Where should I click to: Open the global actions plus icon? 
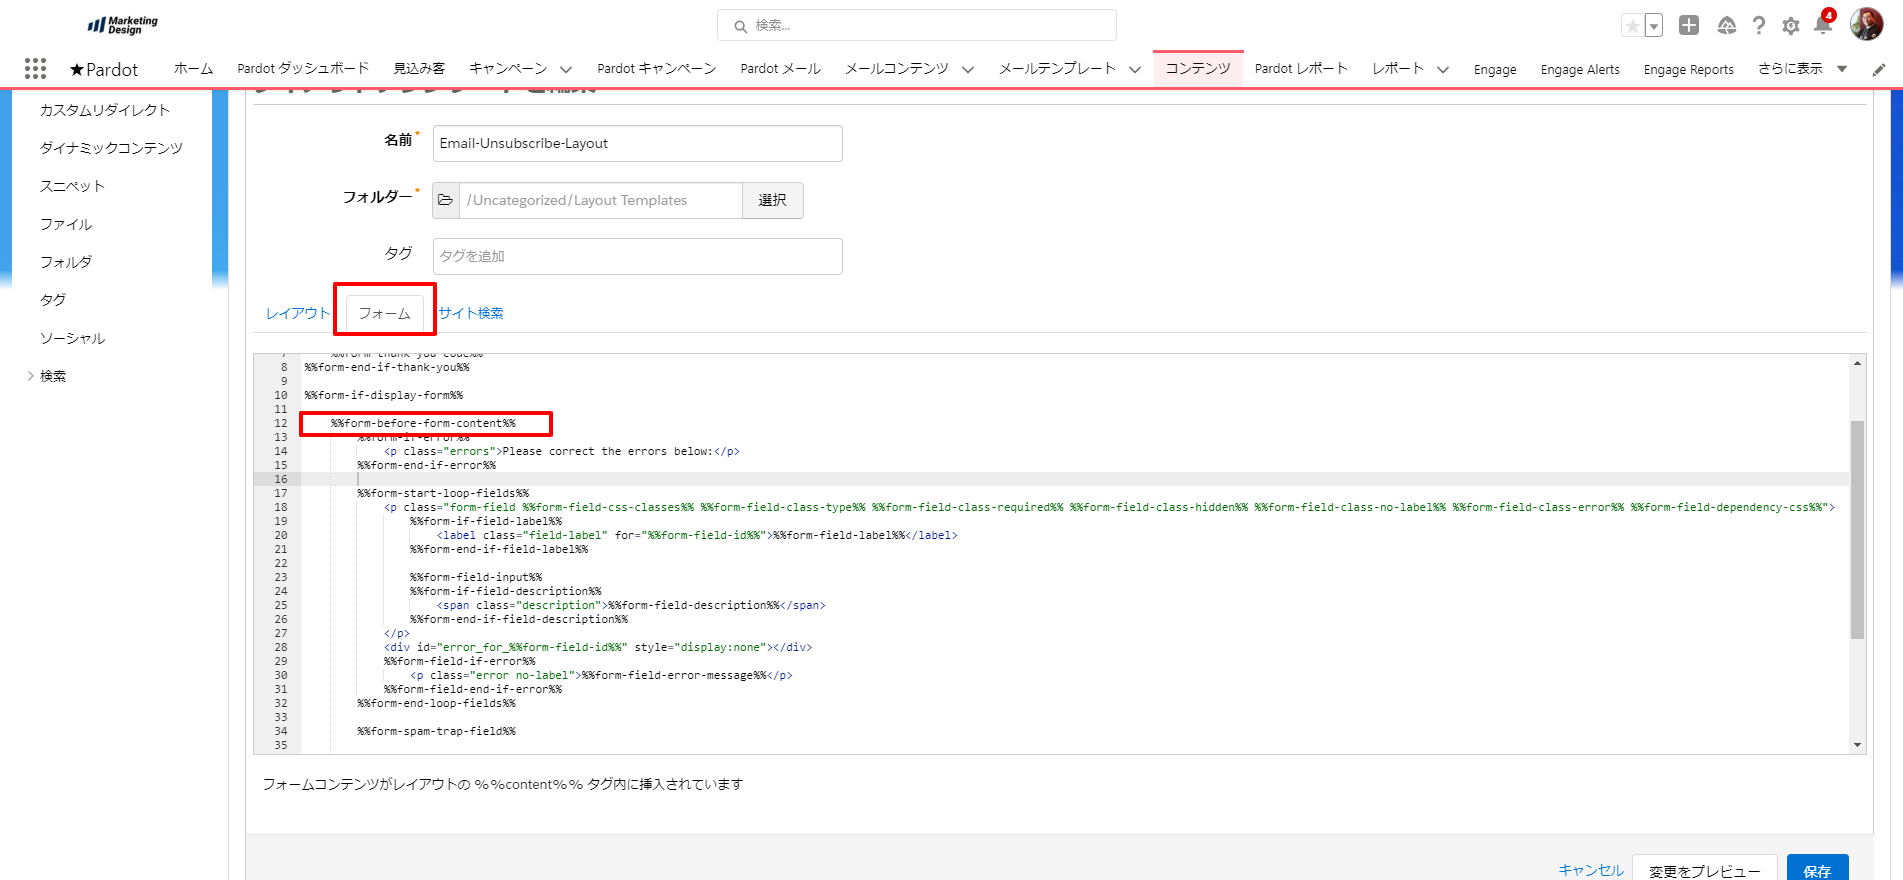tap(1689, 26)
